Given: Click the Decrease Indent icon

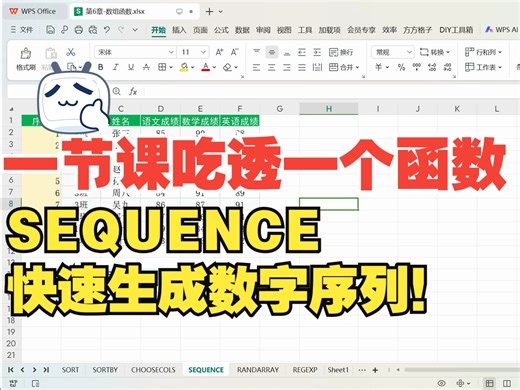Looking at the screenshot, I should click(x=302, y=52).
